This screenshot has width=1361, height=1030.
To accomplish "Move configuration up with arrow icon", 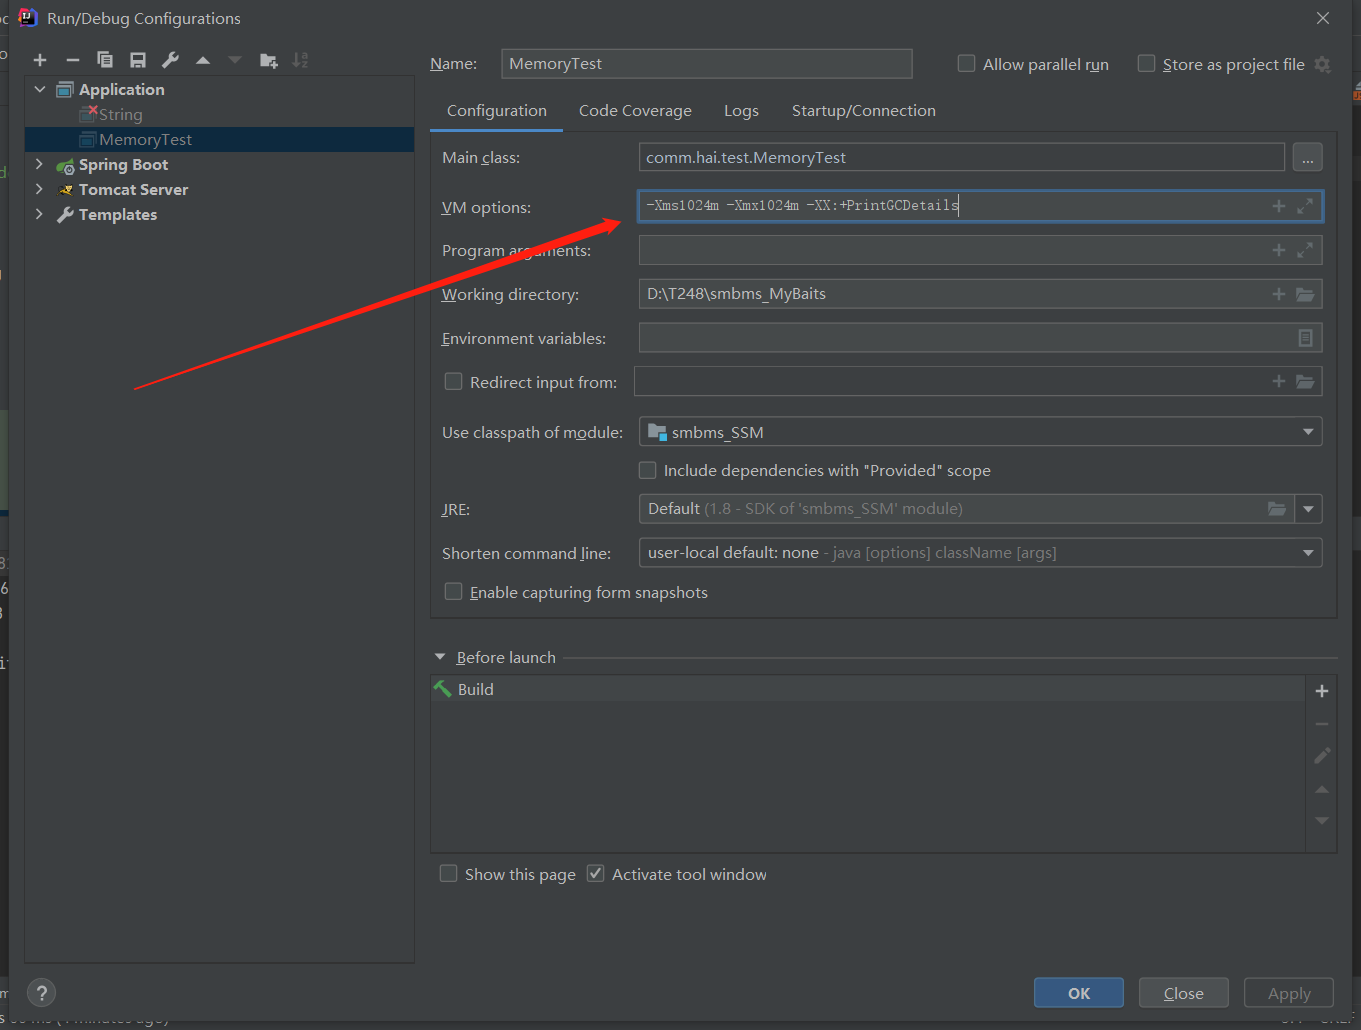I will 203,60.
